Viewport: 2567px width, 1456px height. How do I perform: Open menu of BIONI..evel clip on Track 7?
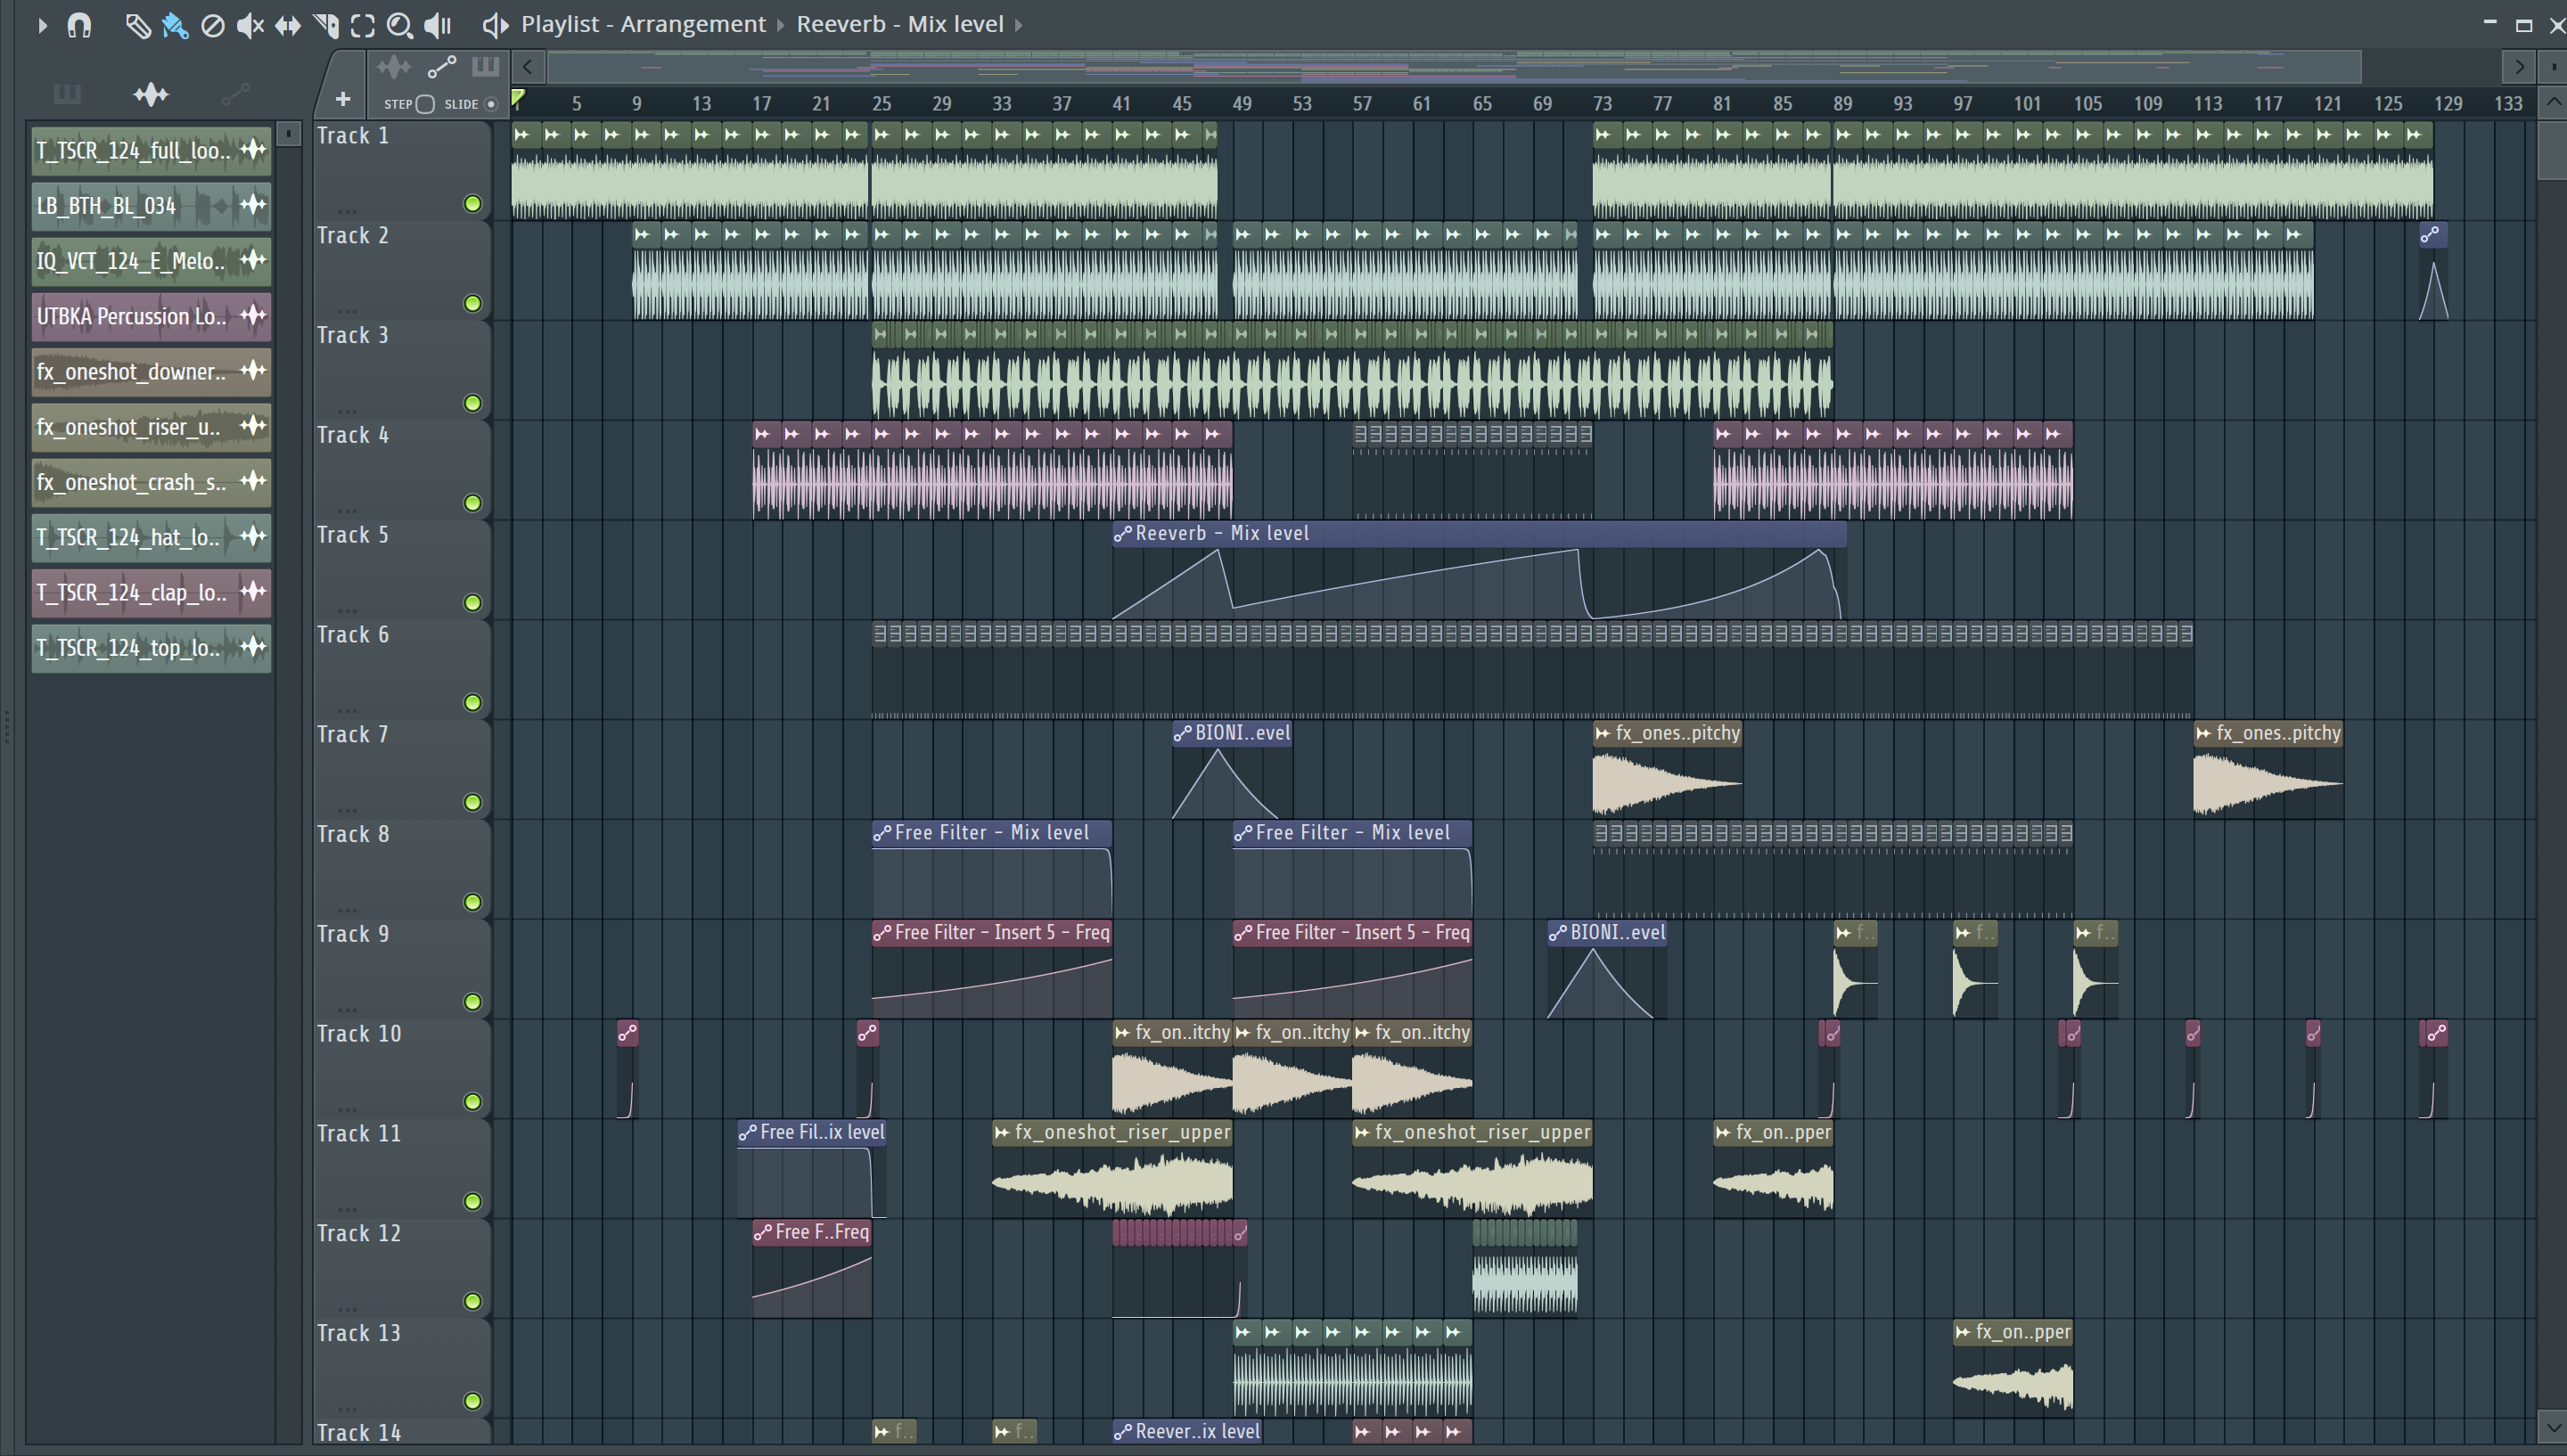[1182, 733]
